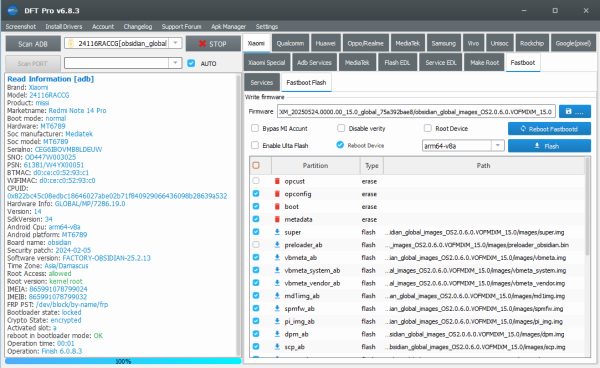Open the Install Drivers menu
The height and width of the screenshot is (368, 600).
(x=64, y=26)
